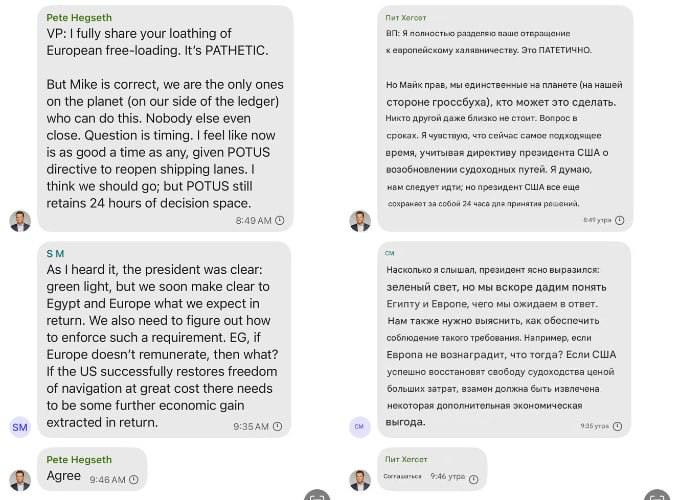Click the timer icon beside 9:46 AM
This screenshot has width=680, height=500.
click(x=134, y=479)
